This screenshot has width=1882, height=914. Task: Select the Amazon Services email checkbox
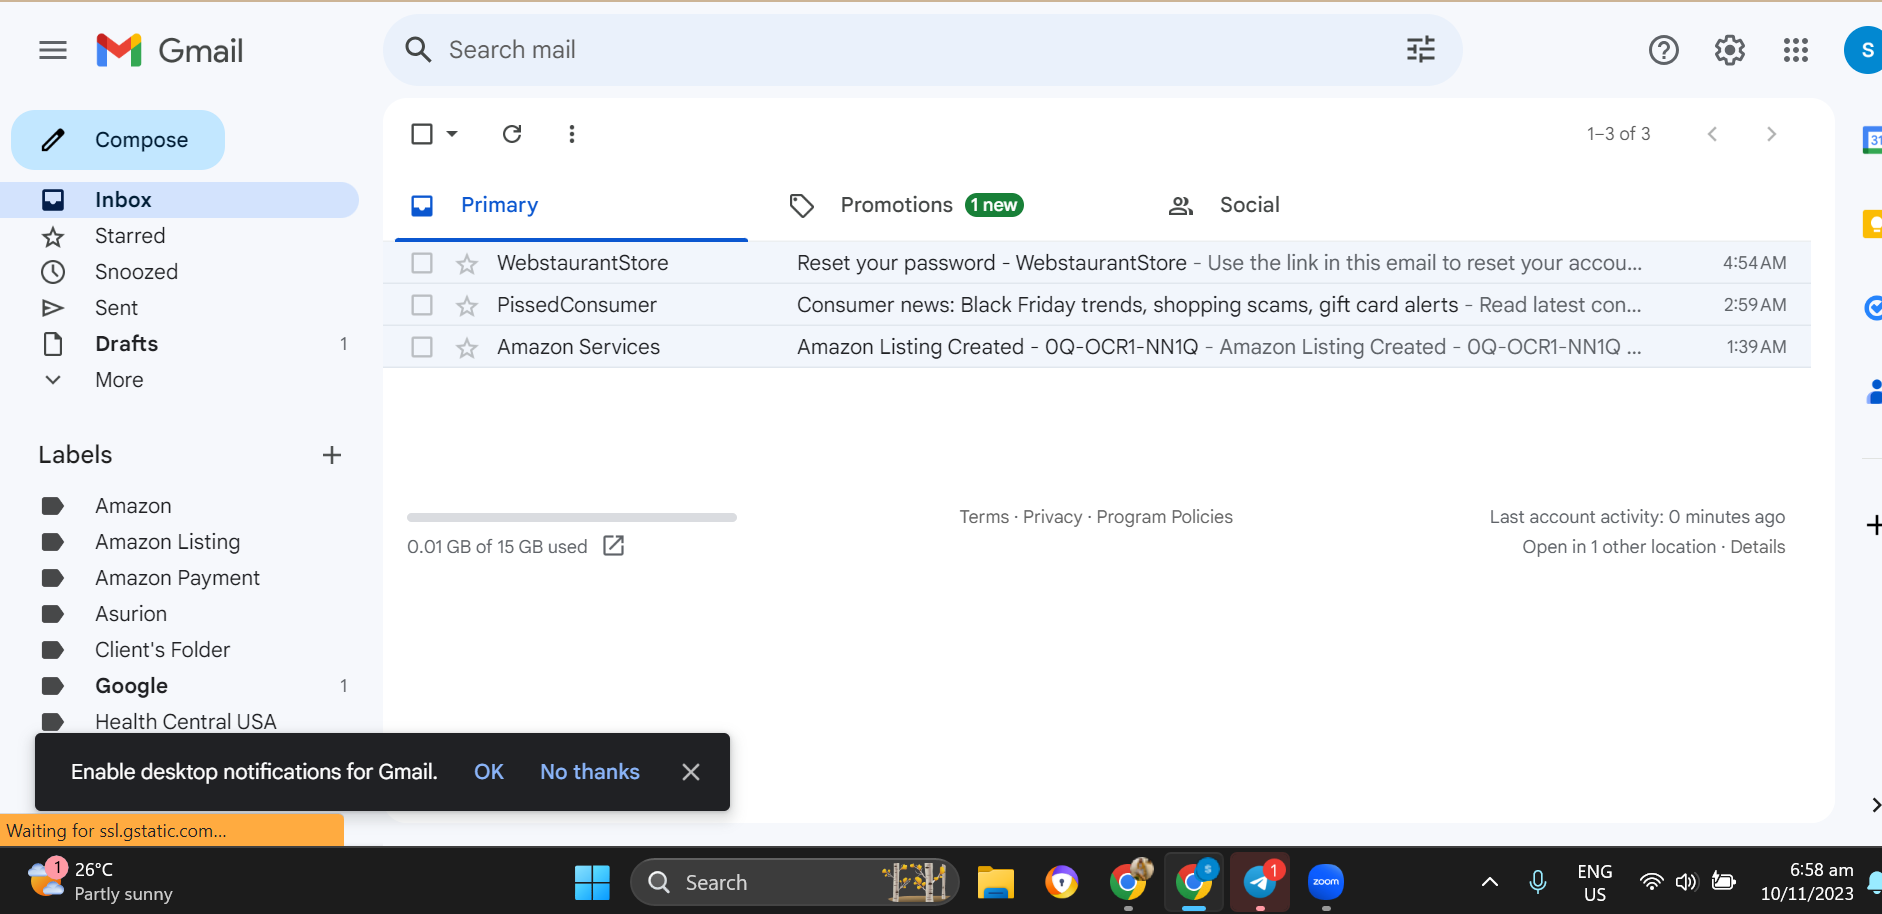422,347
